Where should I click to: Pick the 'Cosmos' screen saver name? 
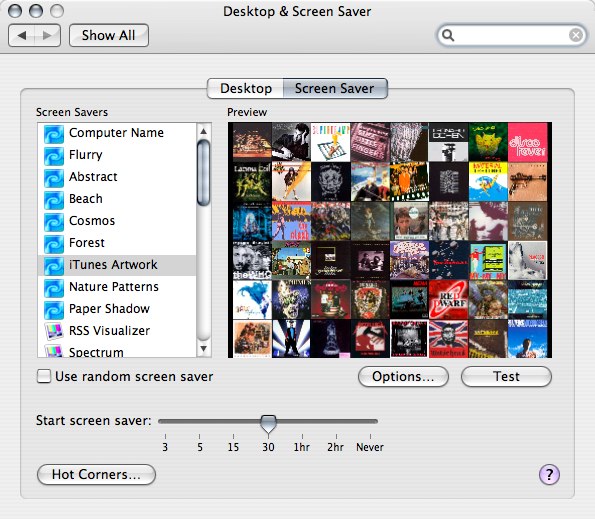click(92, 221)
